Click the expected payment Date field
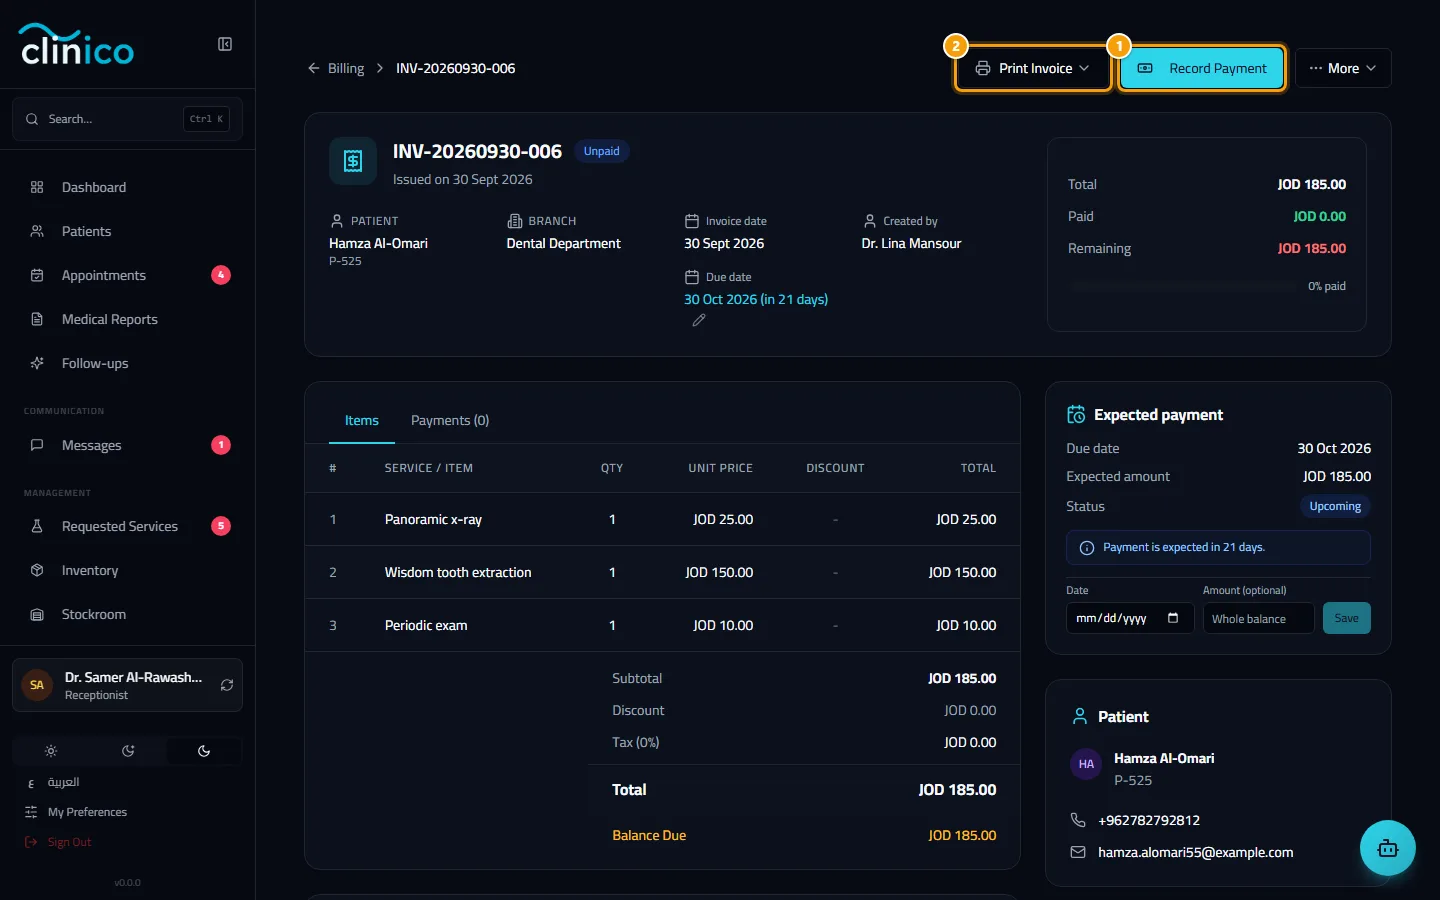The height and width of the screenshot is (900, 1440). pyautogui.click(x=1130, y=618)
